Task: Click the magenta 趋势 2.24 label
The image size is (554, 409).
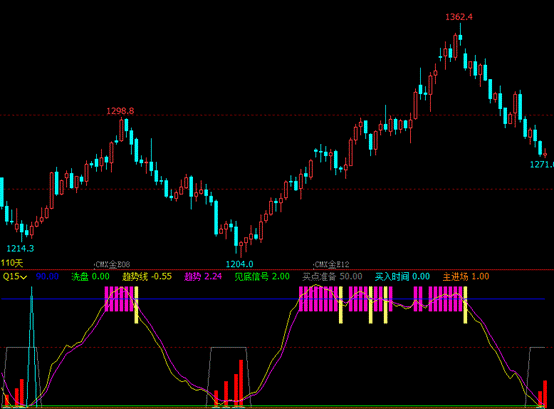Action: (203, 277)
